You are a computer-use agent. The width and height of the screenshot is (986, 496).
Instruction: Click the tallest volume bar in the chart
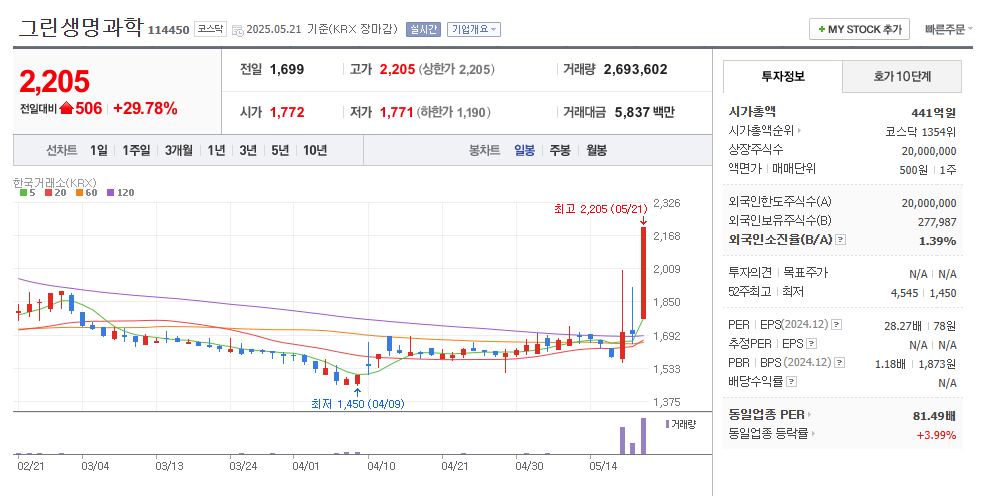(643, 436)
